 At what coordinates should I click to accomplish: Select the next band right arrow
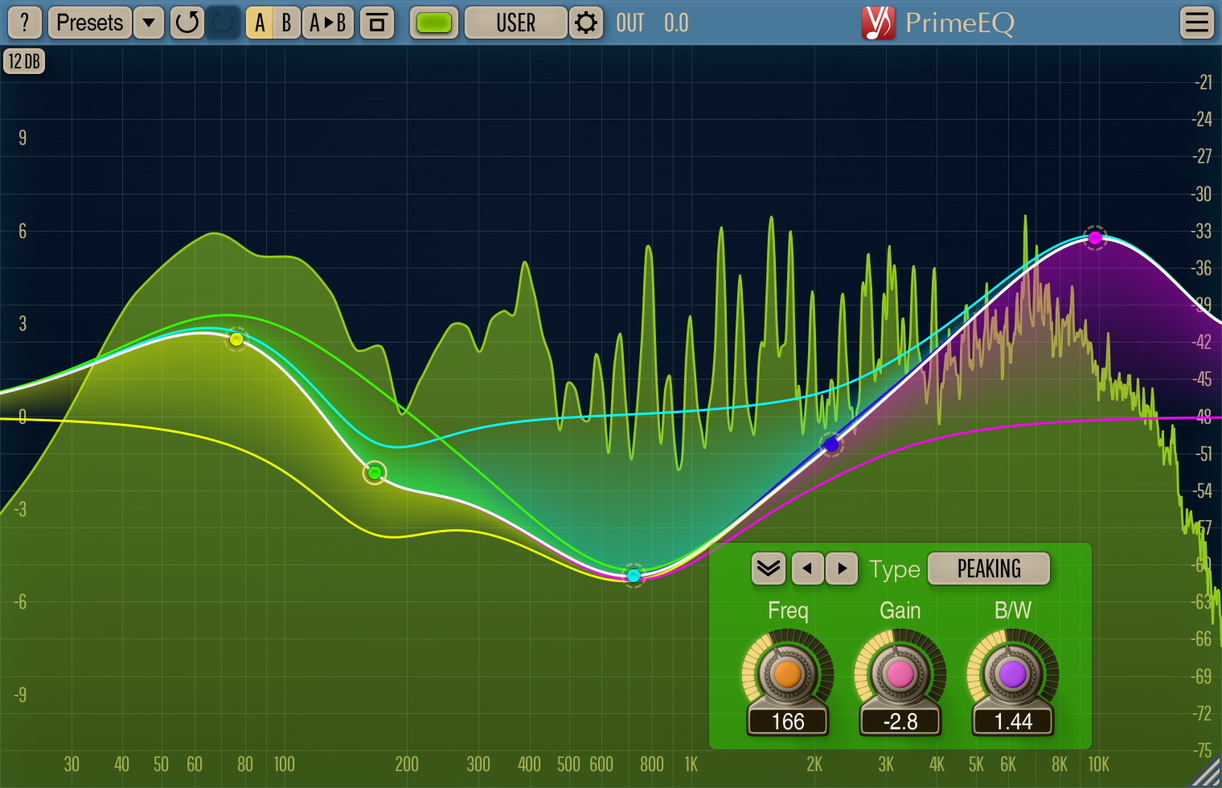pos(842,569)
